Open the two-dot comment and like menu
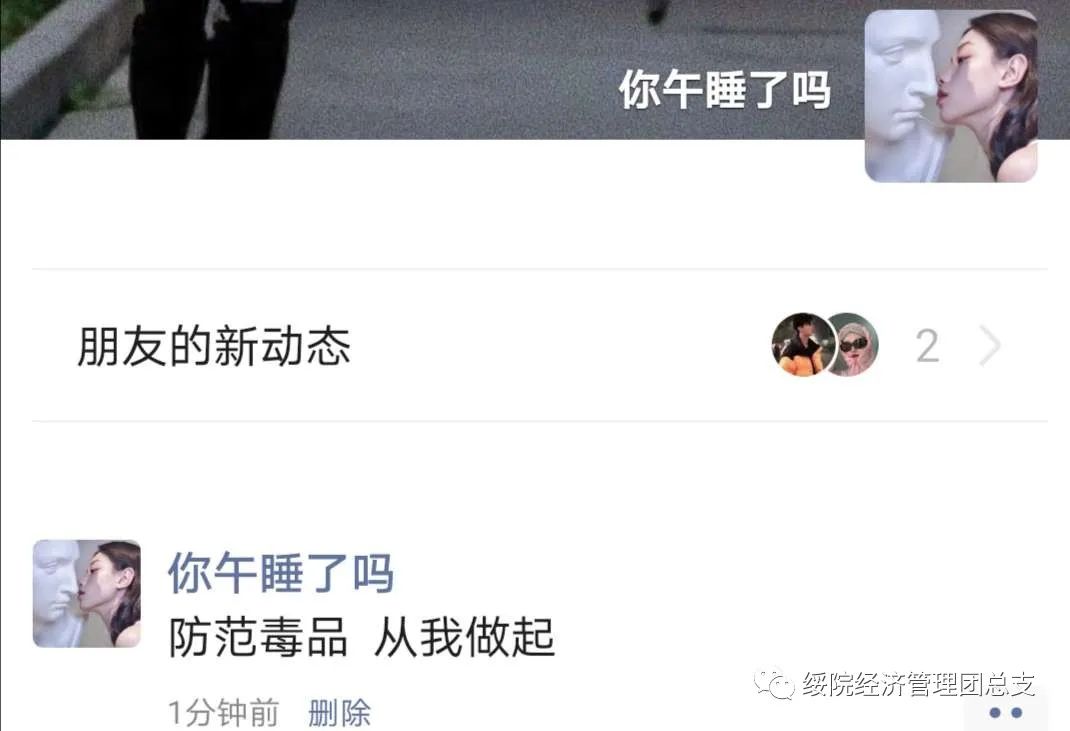The width and height of the screenshot is (1070, 731). [x=1005, y=712]
